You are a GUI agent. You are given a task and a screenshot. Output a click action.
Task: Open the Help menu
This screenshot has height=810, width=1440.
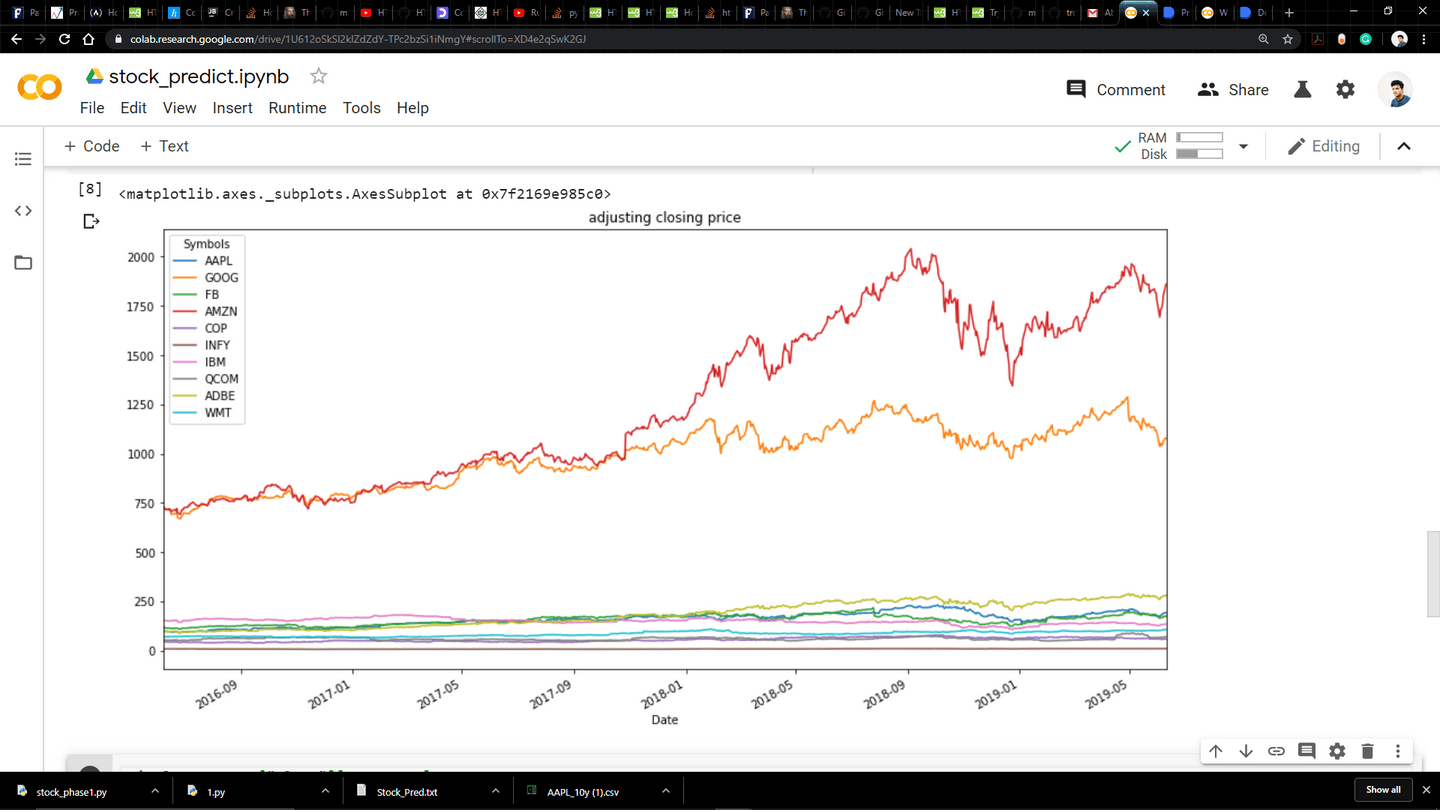412,108
